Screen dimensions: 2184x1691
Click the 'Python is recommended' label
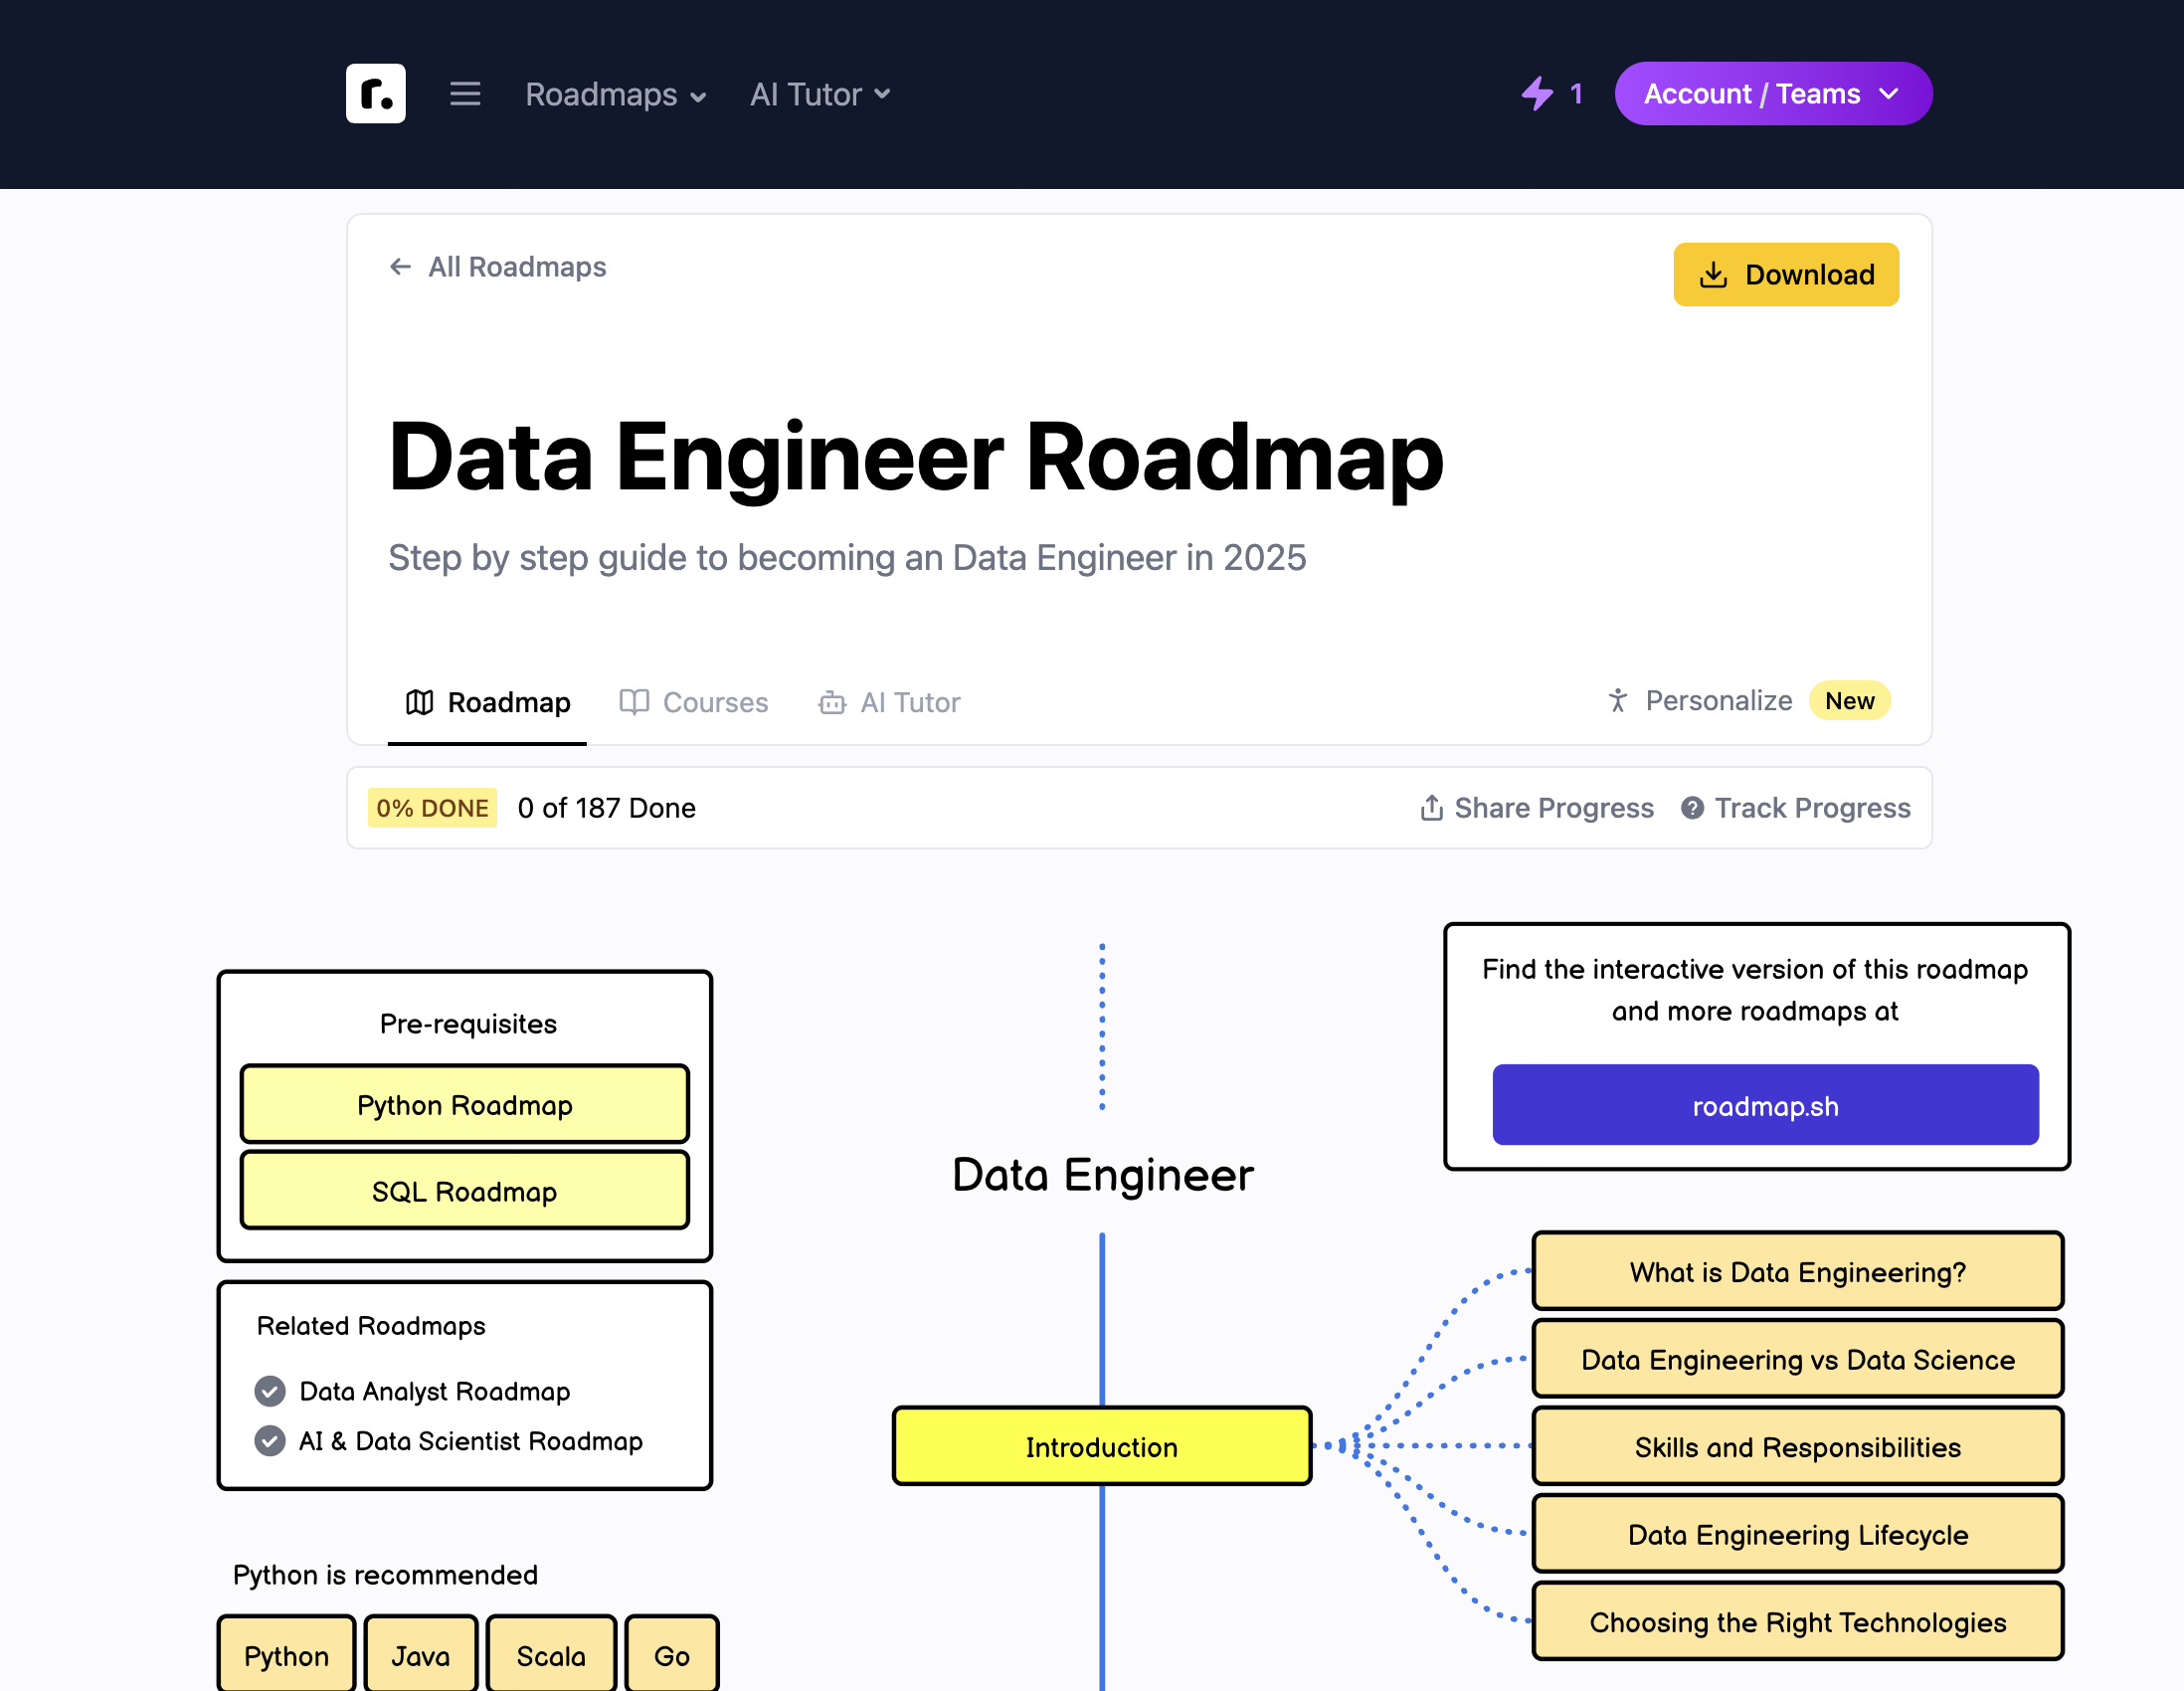(x=385, y=1575)
